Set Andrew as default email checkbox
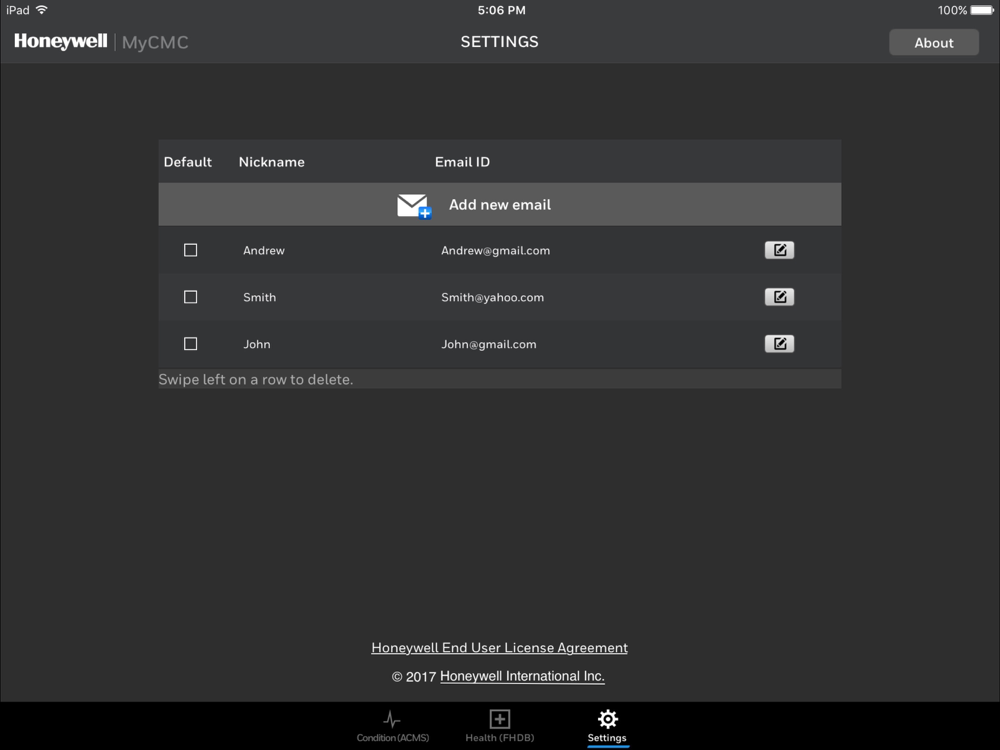The width and height of the screenshot is (1000, 750). (190, 250)
